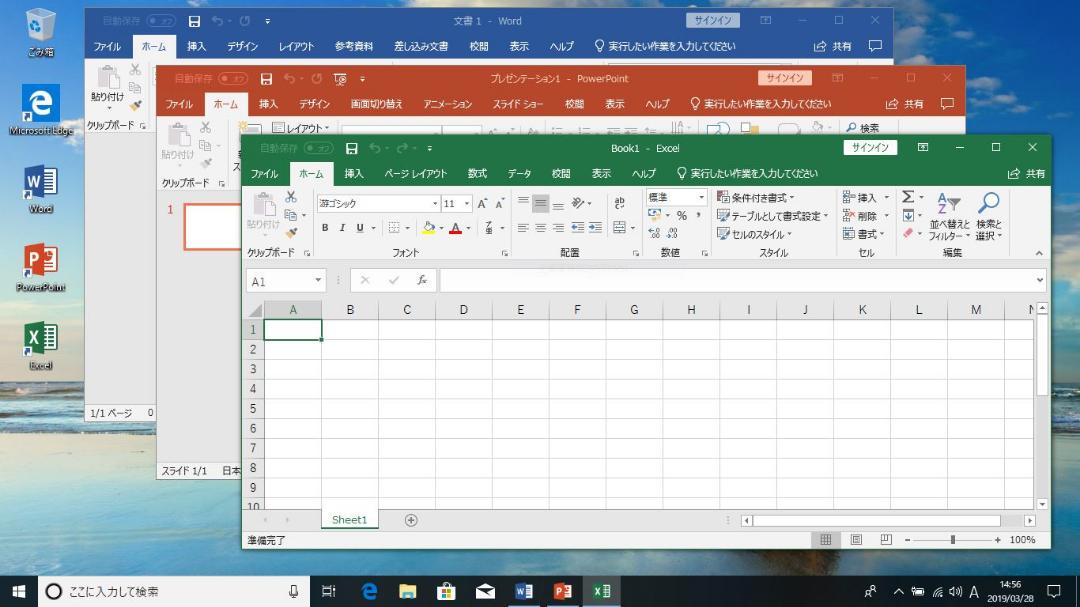The width and height of the screenshot is (1080, 607).
Task: Apply italic formatting in Excel
Action: tap(342, 228)
